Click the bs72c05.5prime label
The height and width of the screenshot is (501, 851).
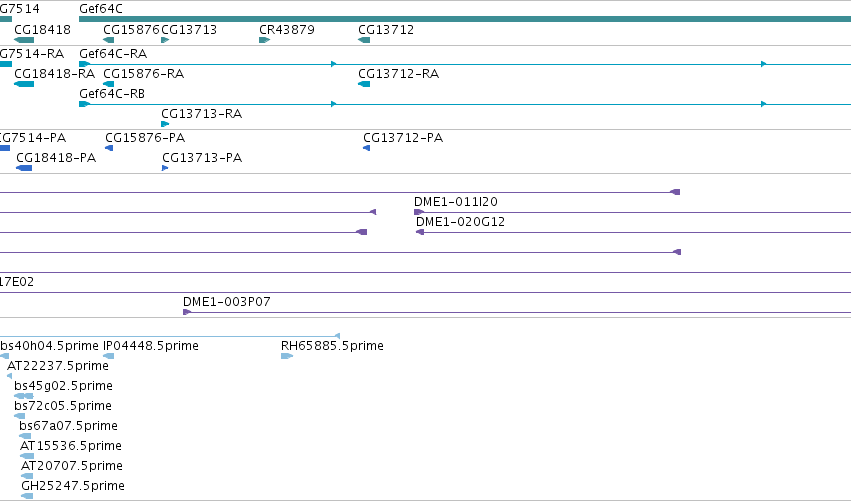[63, 405]
